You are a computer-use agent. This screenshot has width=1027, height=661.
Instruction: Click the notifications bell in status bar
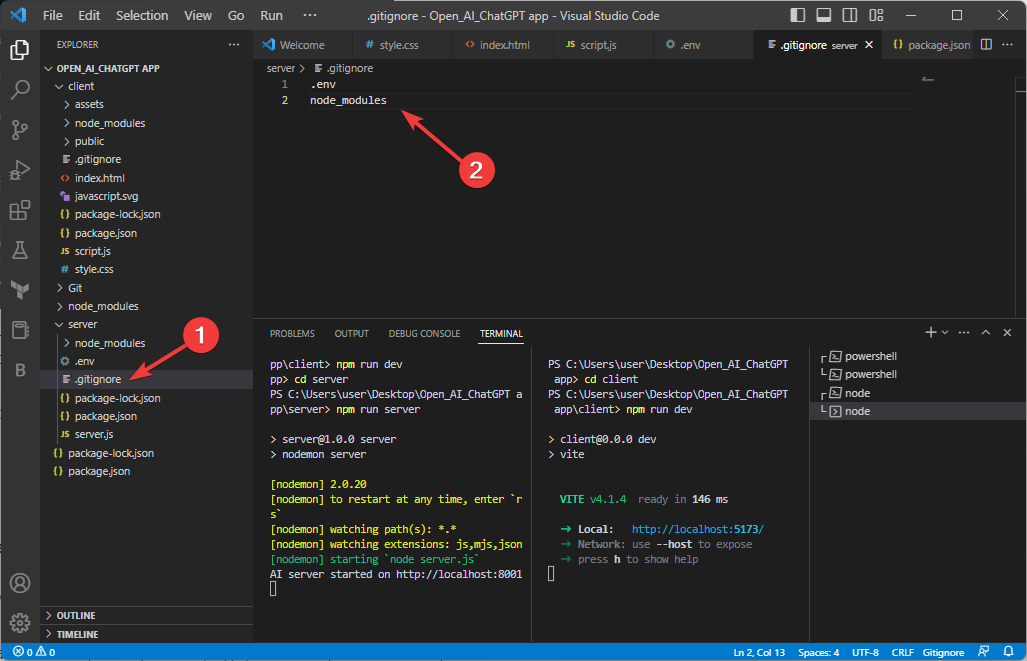point(1008,652)
